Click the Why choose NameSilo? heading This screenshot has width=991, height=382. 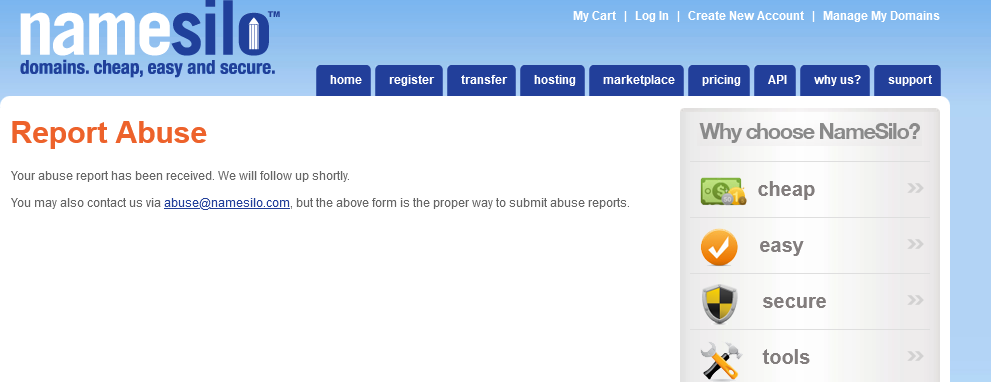810,132
